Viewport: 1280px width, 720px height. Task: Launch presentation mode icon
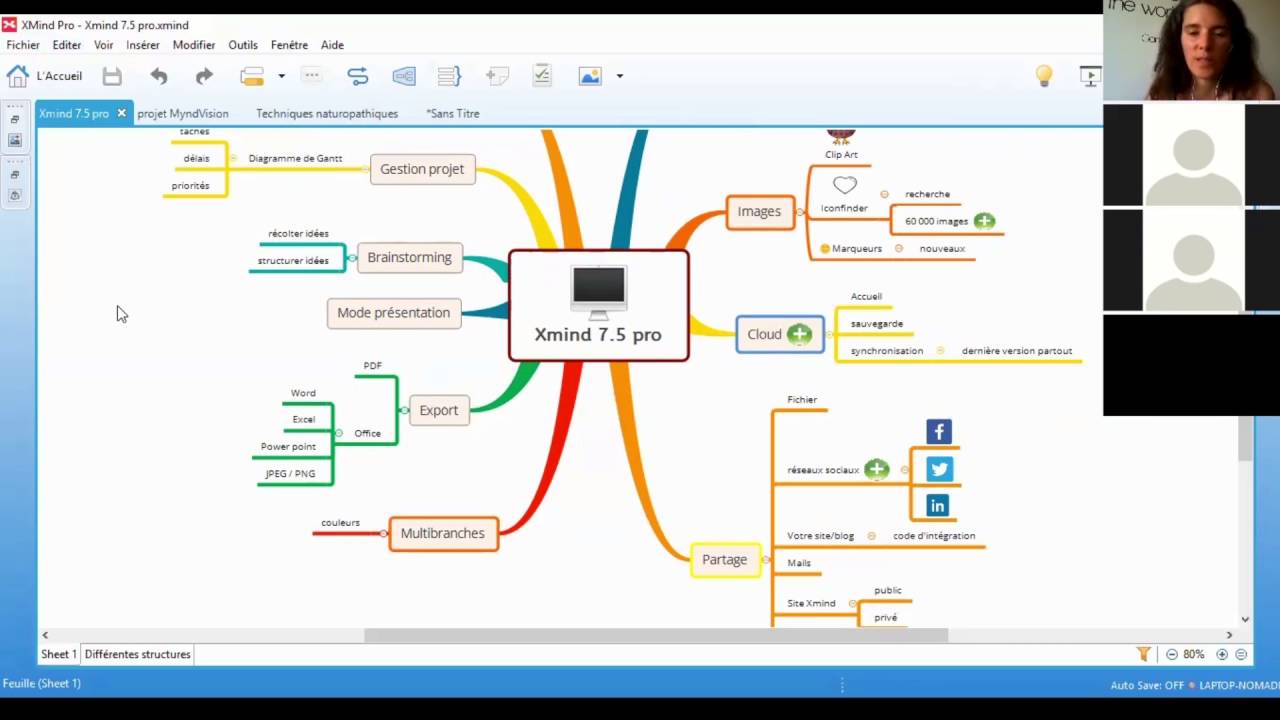click(x=1090, y=76)
